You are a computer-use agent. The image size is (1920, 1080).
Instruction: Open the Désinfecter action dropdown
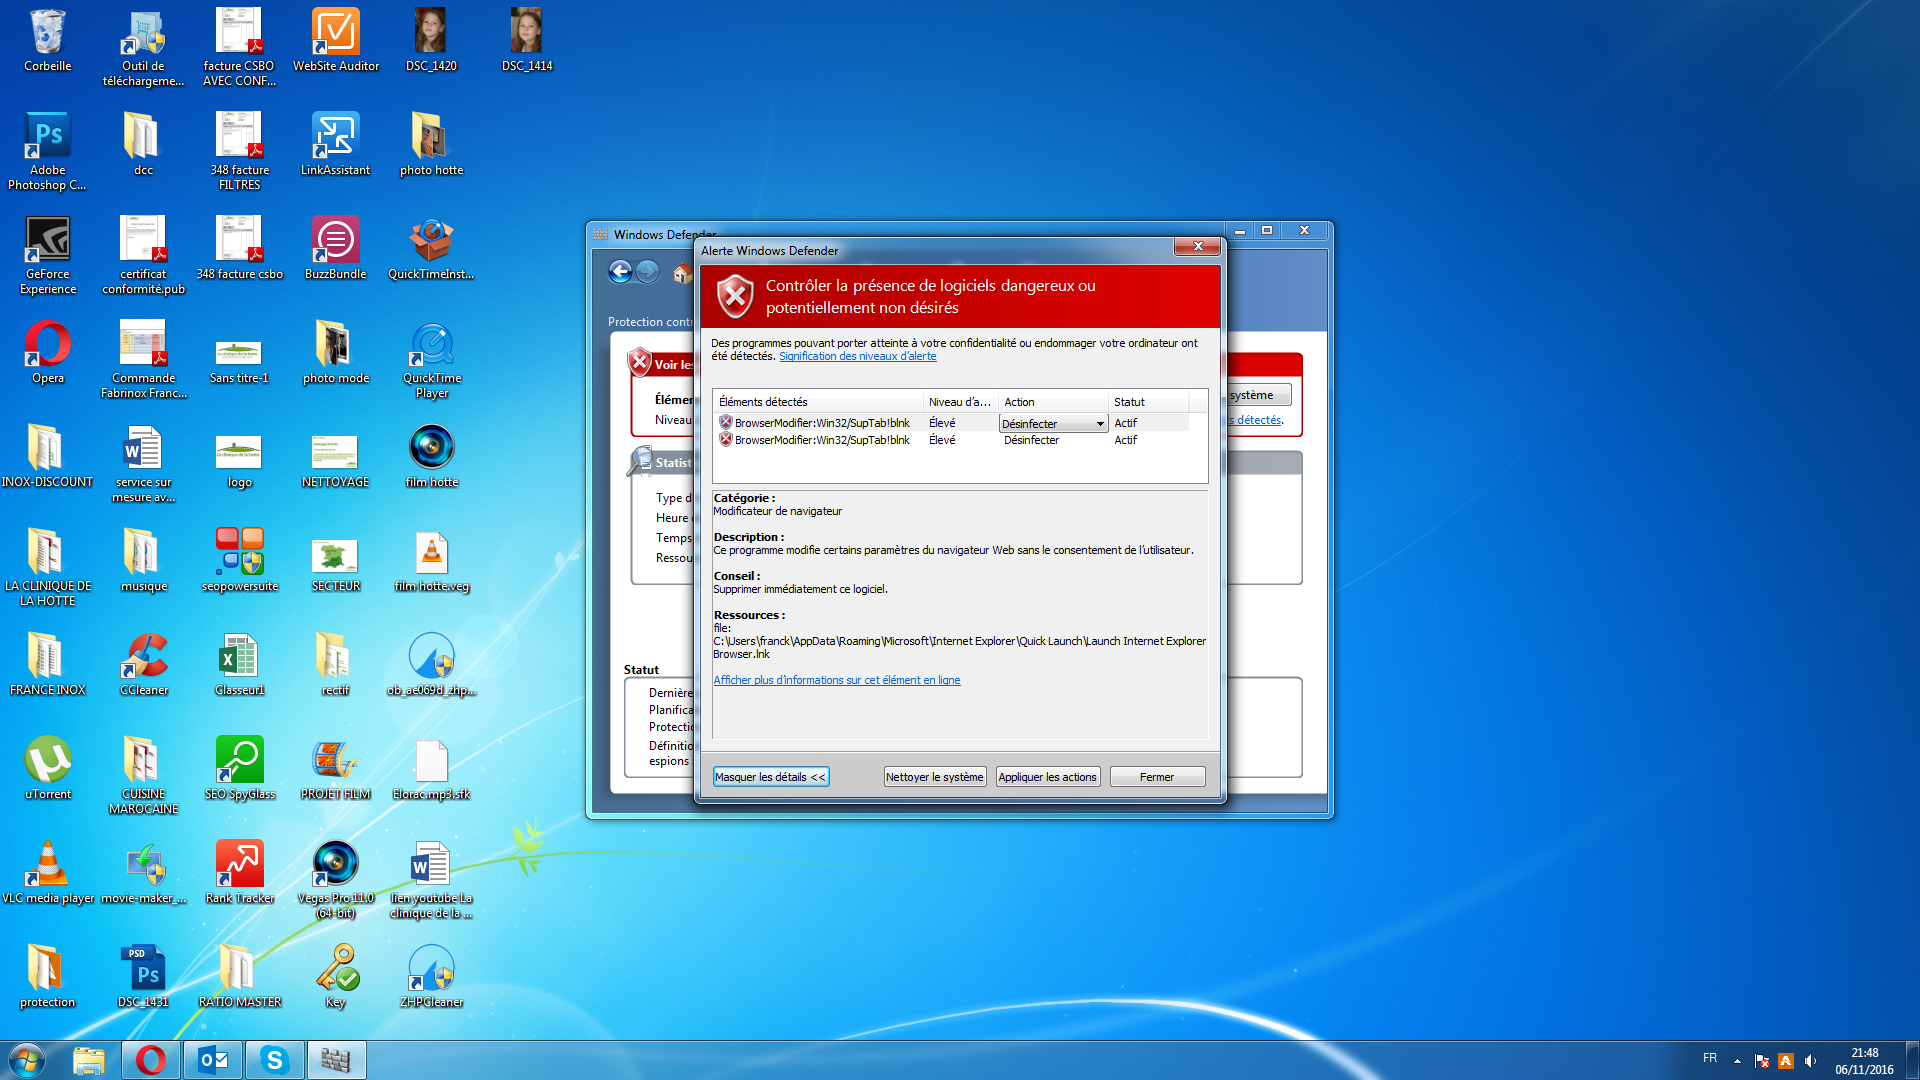(x=1053, y=424)
